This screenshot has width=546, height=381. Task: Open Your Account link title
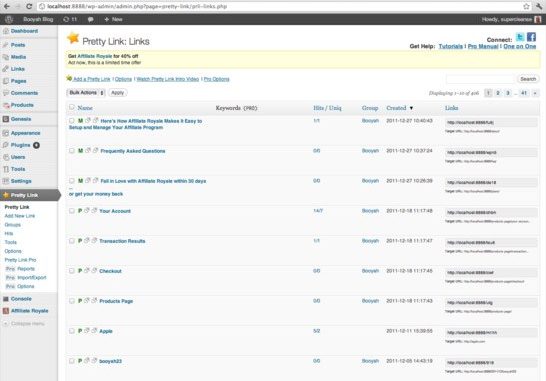[115, 211]
